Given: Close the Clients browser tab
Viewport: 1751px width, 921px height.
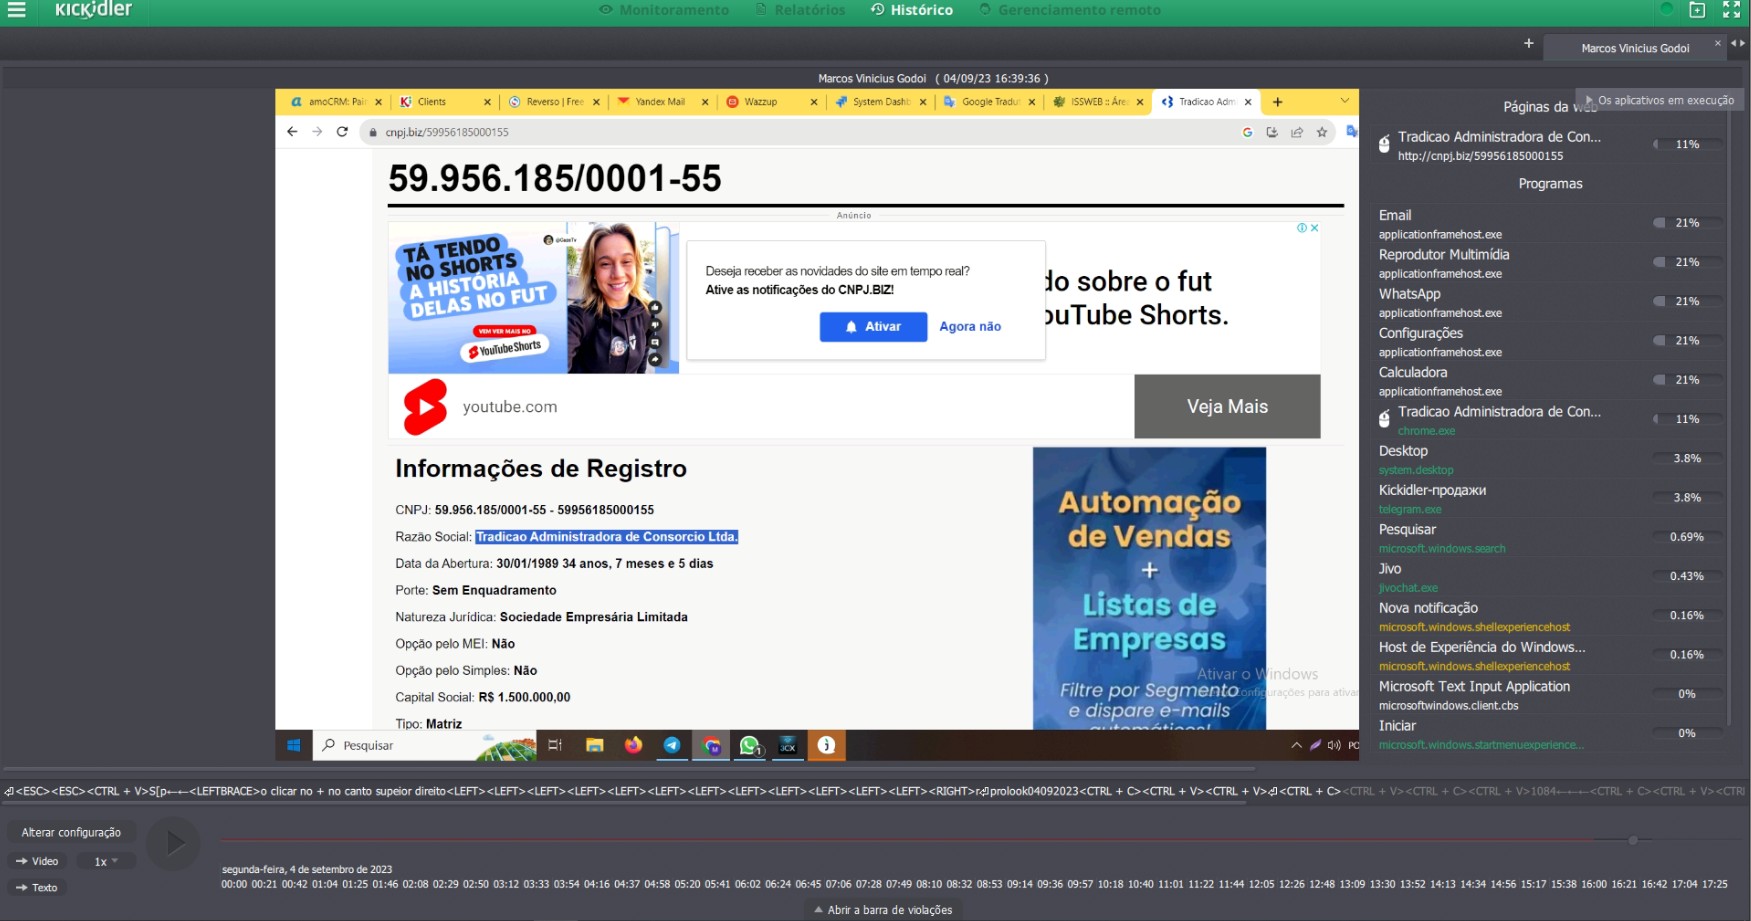Looking at the screenshot, I should (x=487, y=102).
